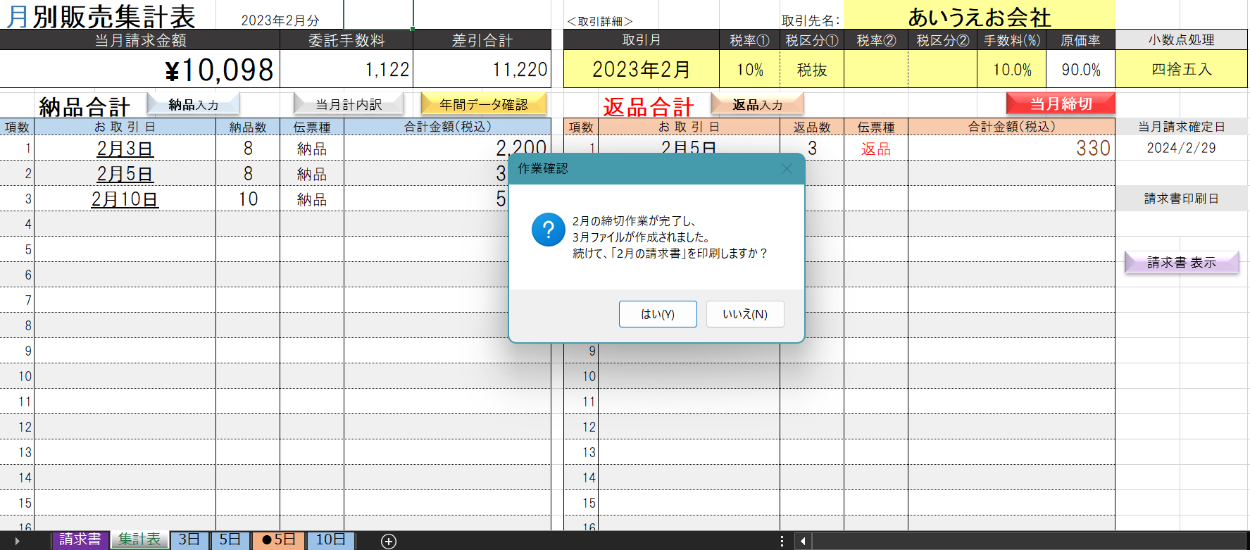The height and width of the screenshot is (550, 1250).
Task: Open the 当月計内訳 breakdown button
Action: point(349,104)
